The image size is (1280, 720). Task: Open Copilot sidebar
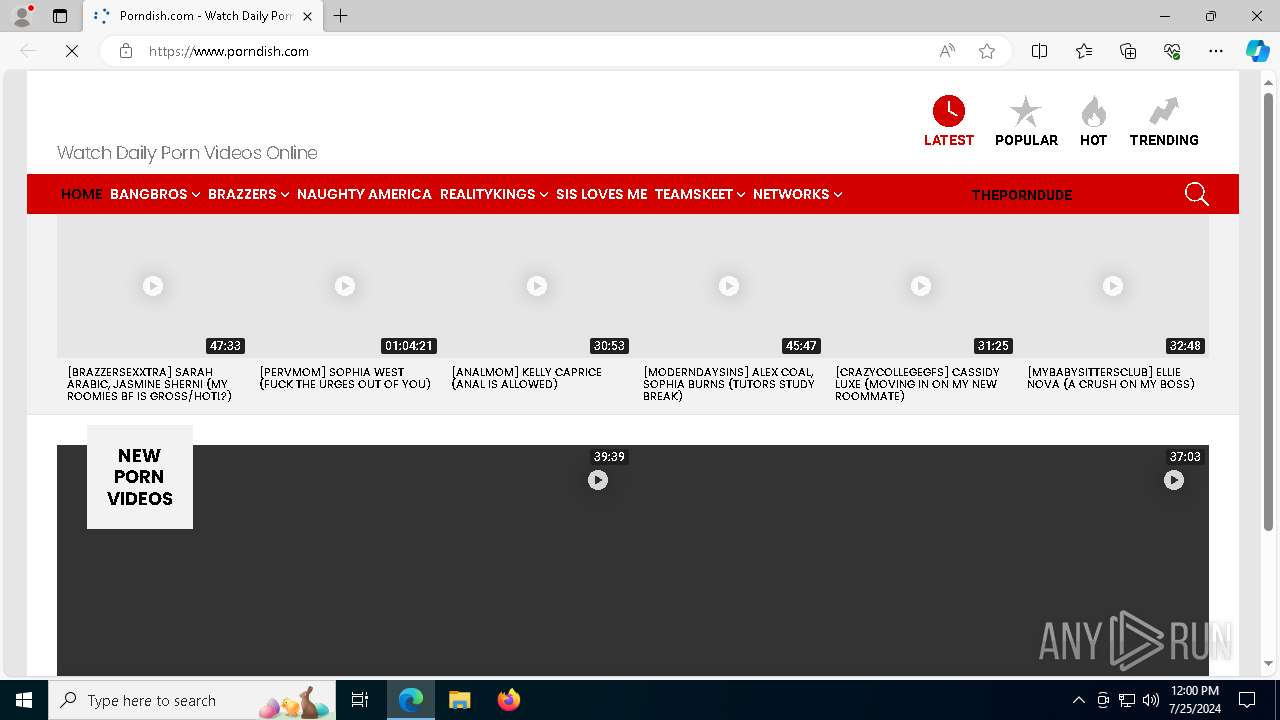coord(1257,51)
